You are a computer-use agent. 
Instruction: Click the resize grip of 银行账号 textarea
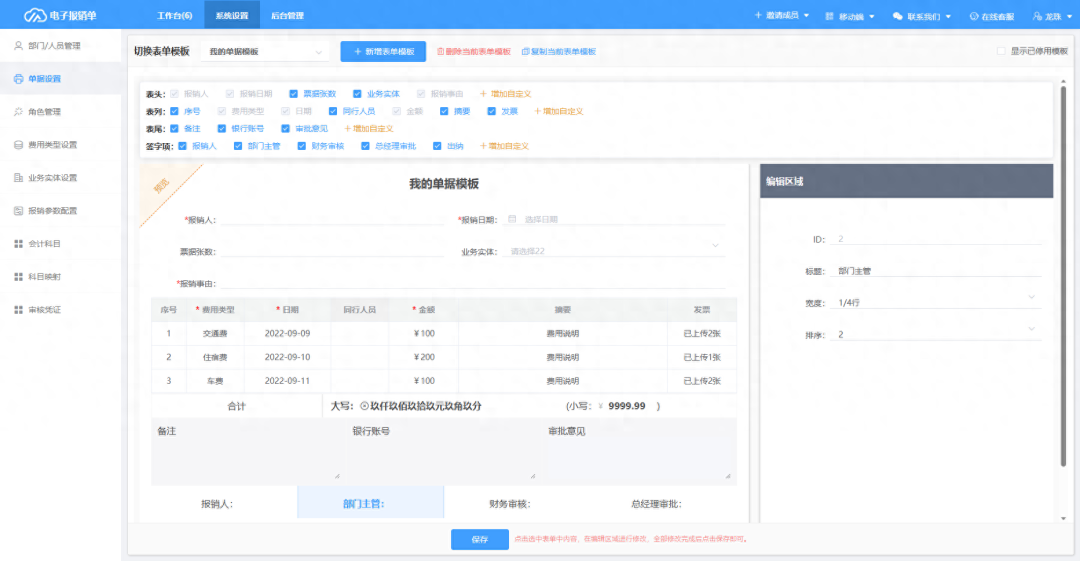pos(532,476)
